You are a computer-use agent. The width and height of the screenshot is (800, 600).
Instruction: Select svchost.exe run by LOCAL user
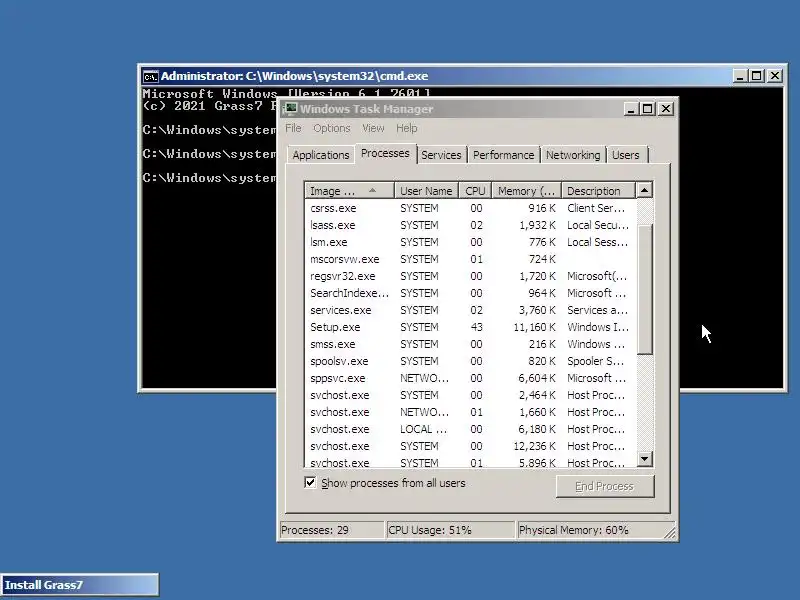470,429
